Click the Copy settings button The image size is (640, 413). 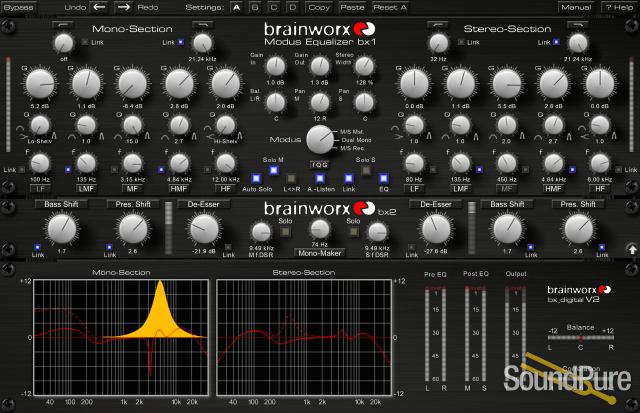click(x=319, y=7)
